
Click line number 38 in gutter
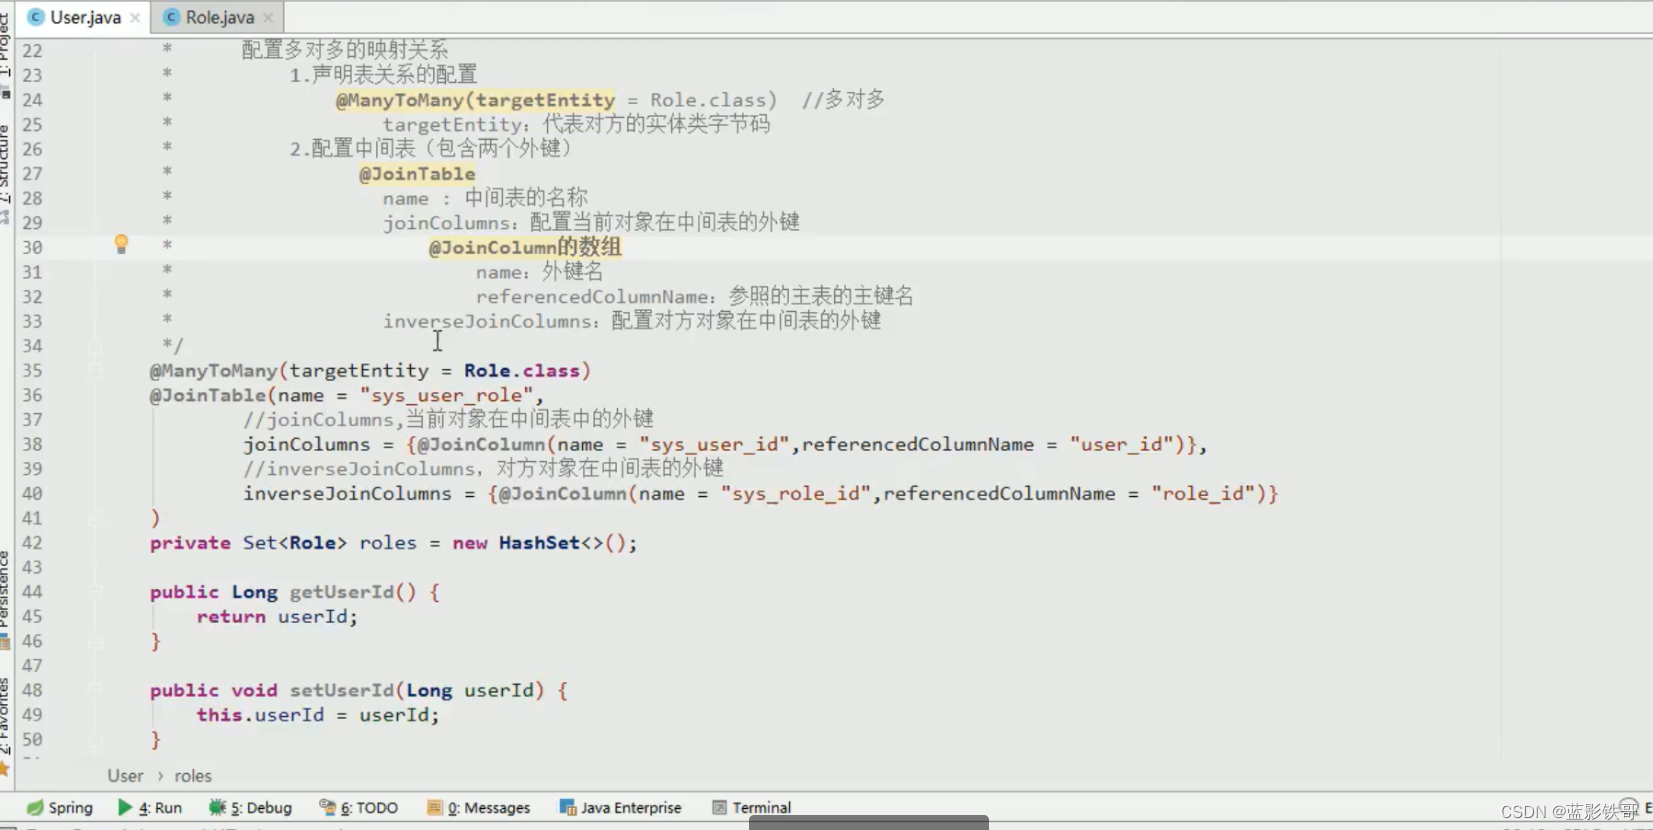point(32,445)
